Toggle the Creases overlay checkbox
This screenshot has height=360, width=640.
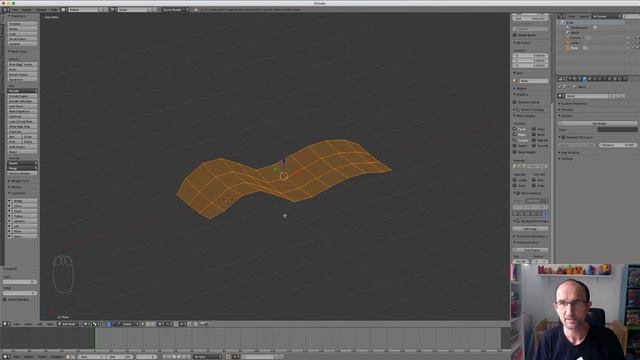tap(515, 140)
